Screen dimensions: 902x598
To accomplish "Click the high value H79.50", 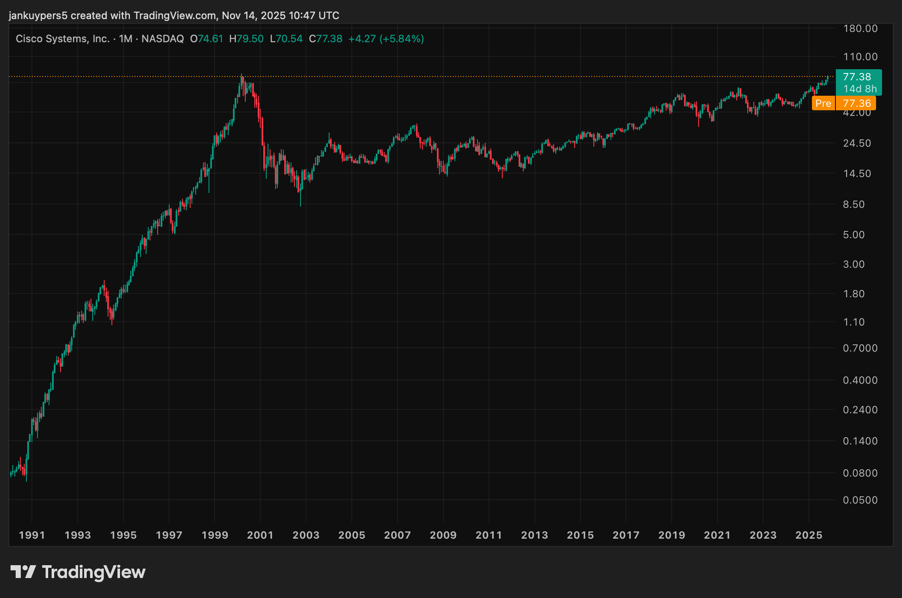I will [x=246, y=39].
